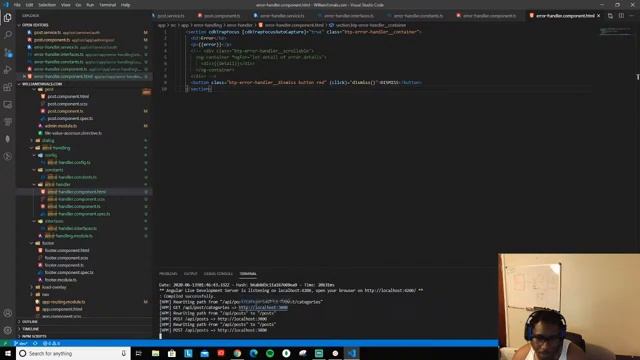Expand the Timeline section
This screenshot has width=640, height=360.
coord(30,329)
